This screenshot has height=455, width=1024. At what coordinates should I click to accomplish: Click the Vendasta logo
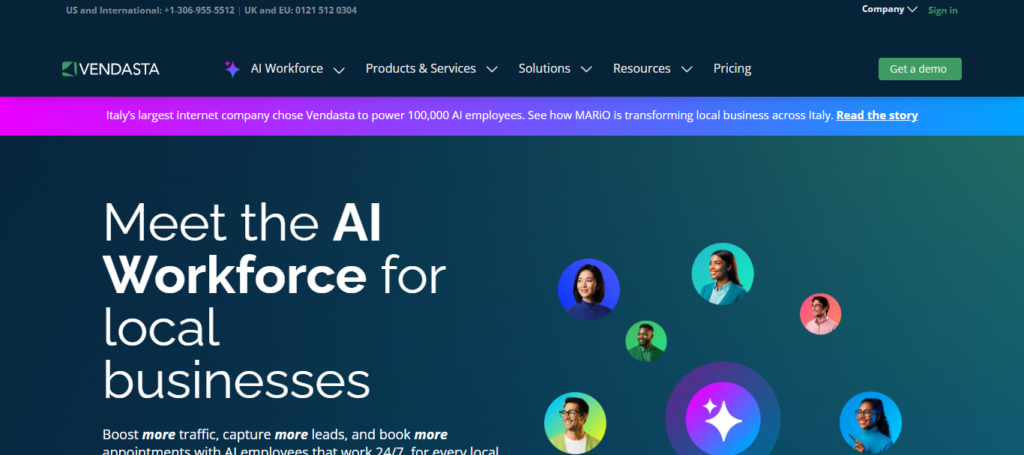click(110, 69)
